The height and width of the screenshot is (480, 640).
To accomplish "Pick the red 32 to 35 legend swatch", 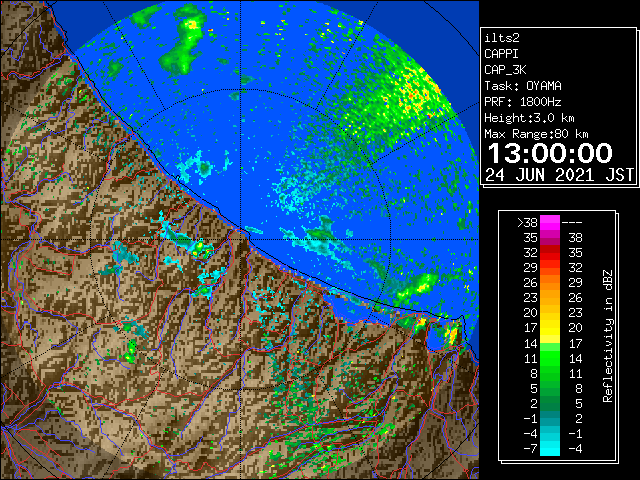I will (550, 253).
